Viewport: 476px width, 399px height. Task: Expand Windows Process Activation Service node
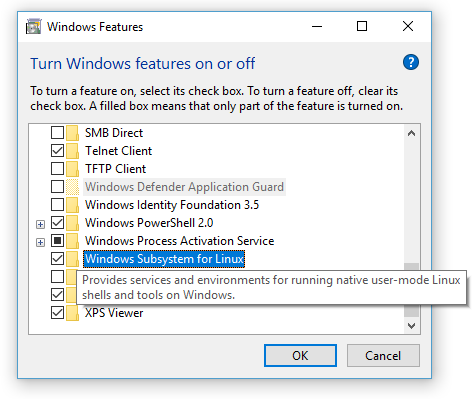coord(40,242)
